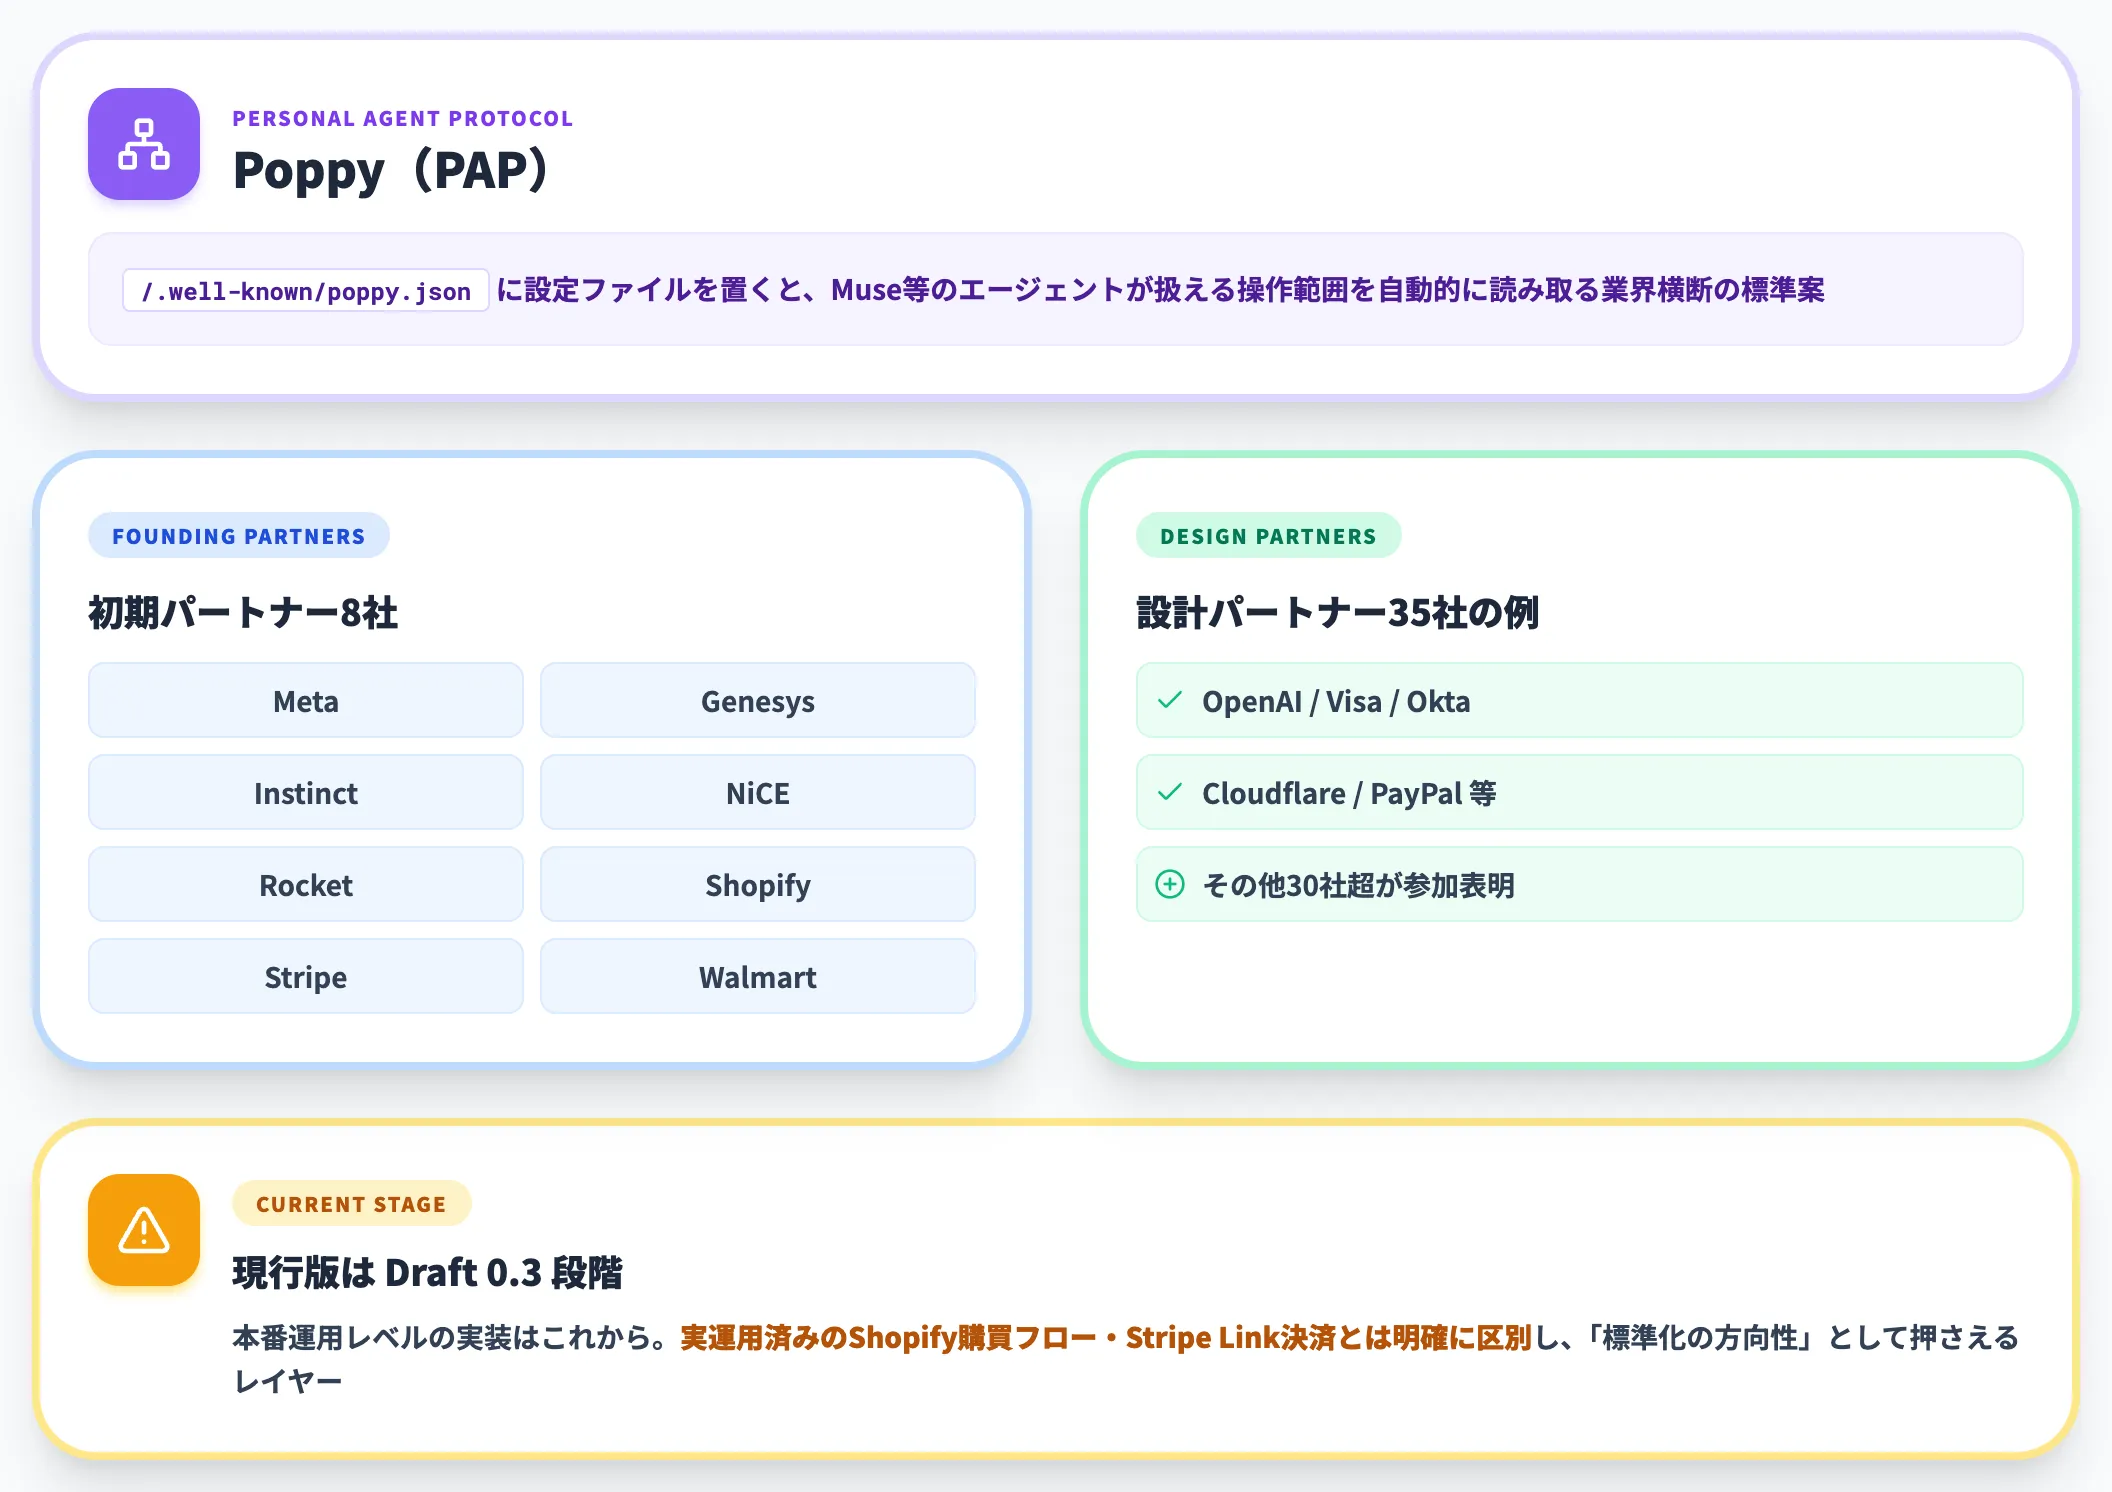This screenshot has width=2112, height=1492.
Task: Click the 設計パートナー35社の例 heading
Action: coord(1338,612)
